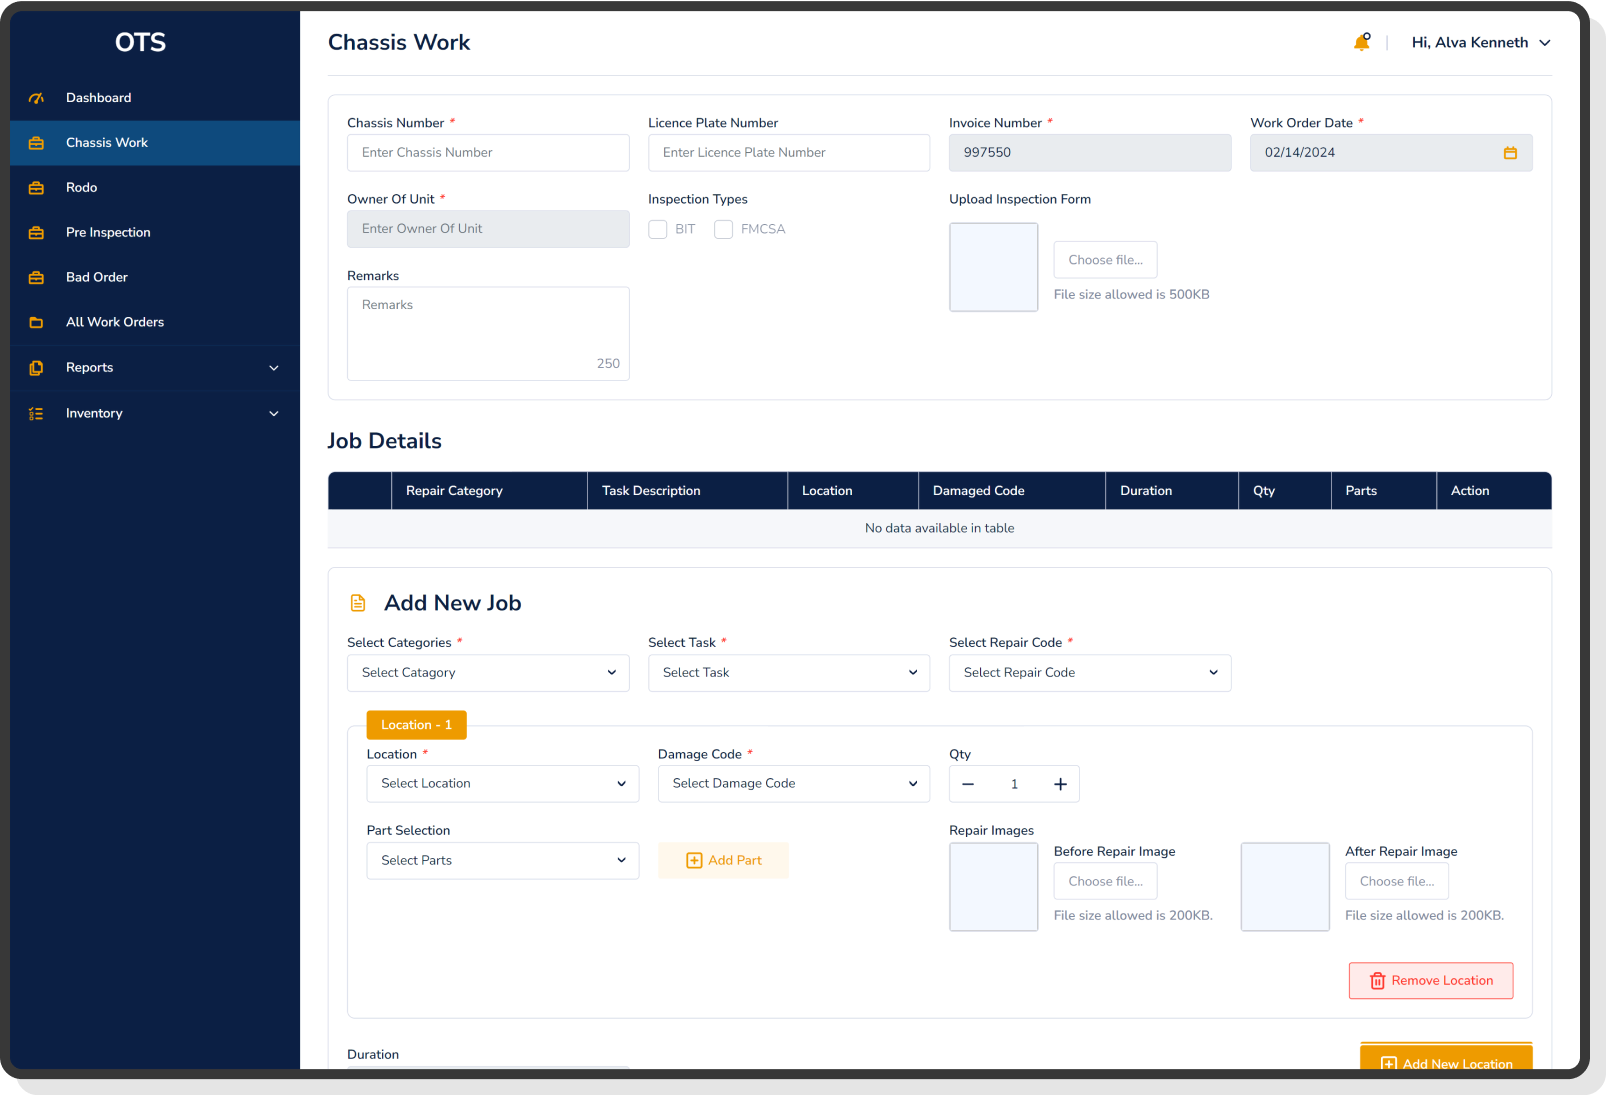Click the Enter Chassis Number field
Viewport: 1606px width, 1095px height.
487,152
